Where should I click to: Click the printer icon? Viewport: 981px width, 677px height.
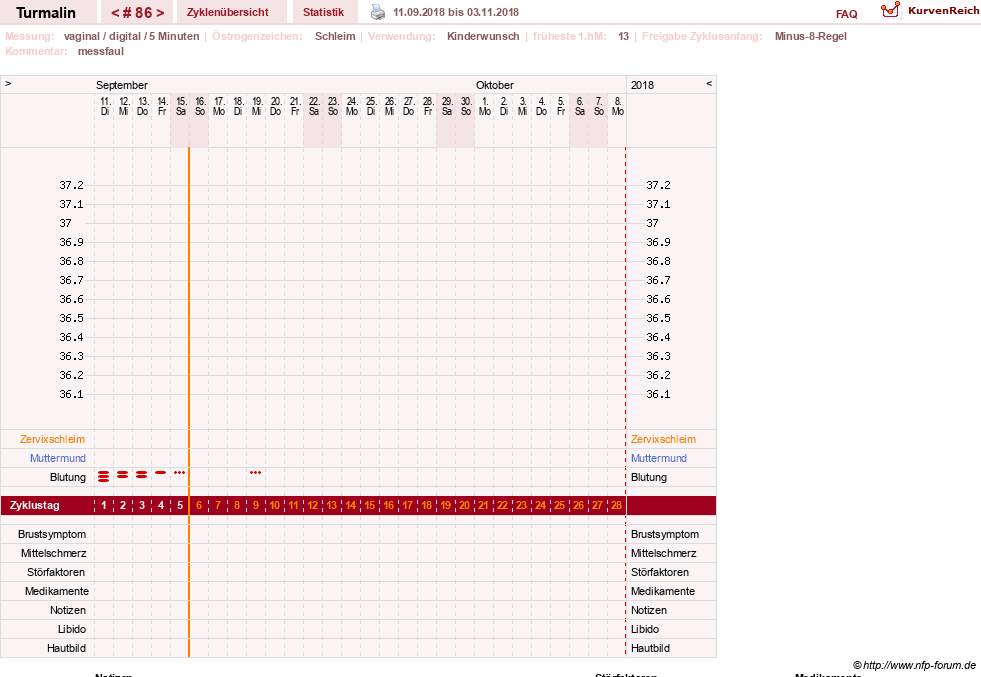tap(378, 12)
